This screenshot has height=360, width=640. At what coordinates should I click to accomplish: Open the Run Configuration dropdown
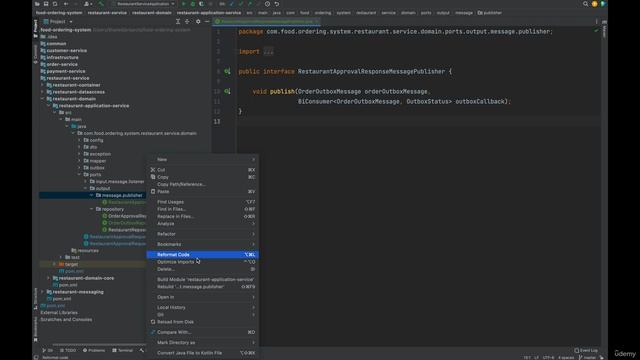pos(144,4)
